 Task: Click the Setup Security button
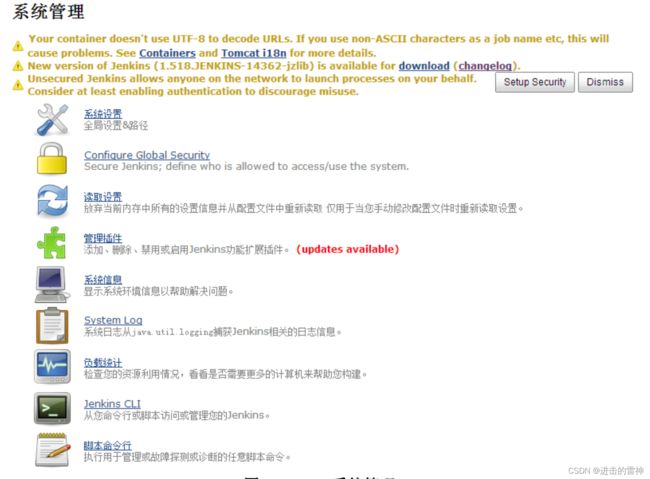click(x=535, y=82)
